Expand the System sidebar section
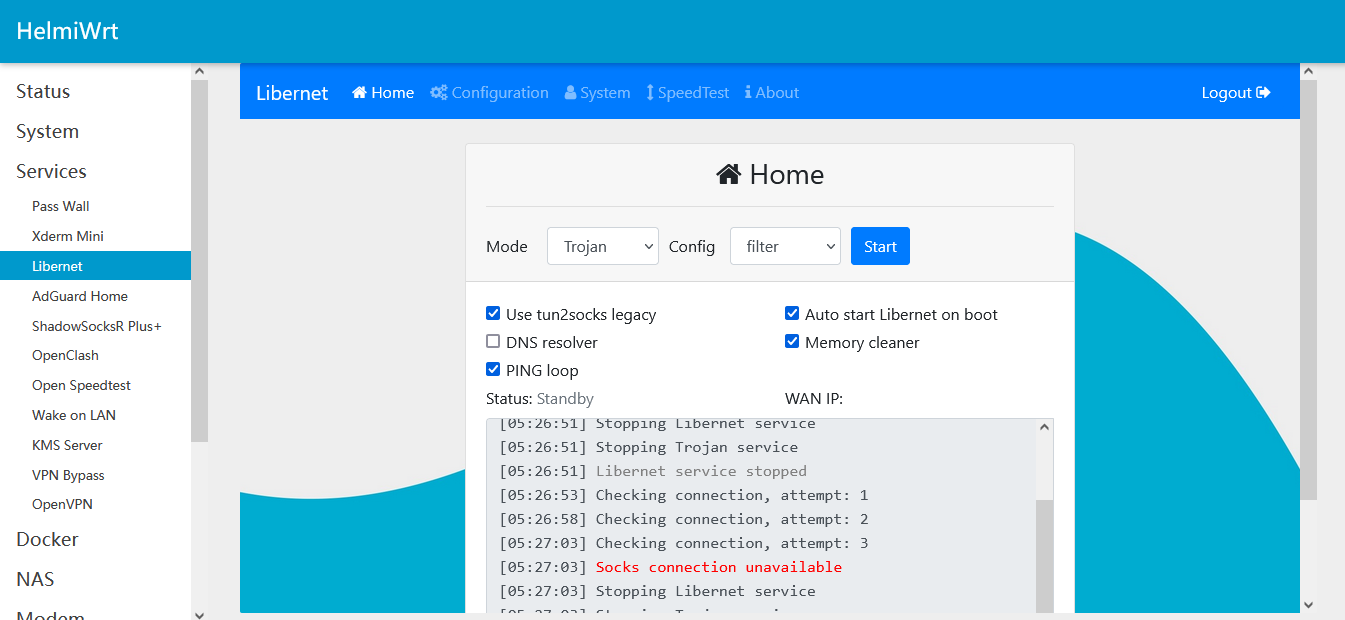The width and height of the screenshot is (1345, 620). pos(47,131)
